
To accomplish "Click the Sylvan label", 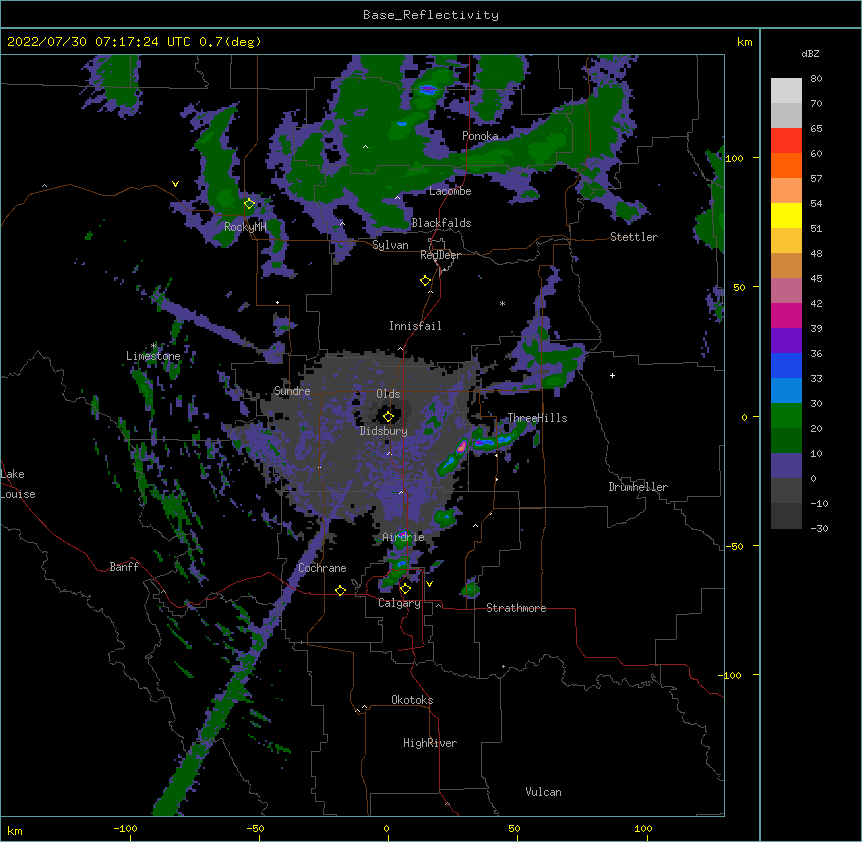I will (390, 245).
